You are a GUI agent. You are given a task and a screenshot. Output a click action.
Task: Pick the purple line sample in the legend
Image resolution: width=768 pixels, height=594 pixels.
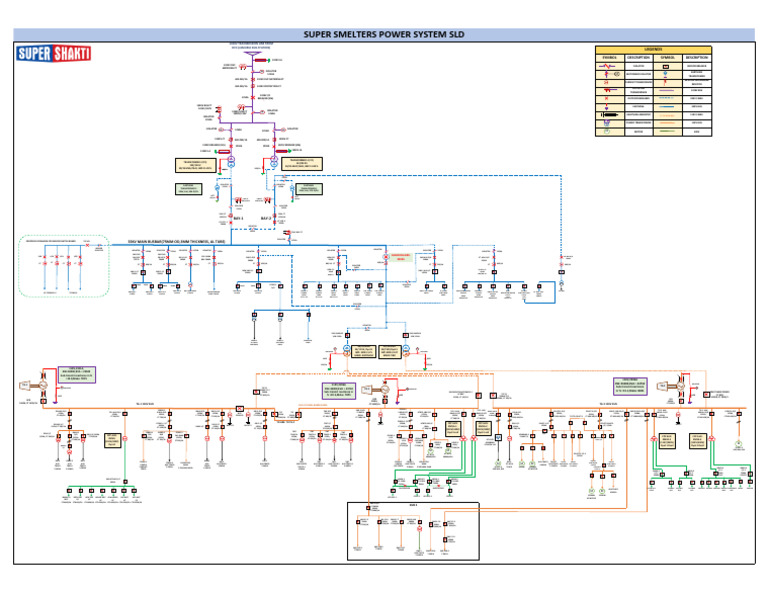667,91
